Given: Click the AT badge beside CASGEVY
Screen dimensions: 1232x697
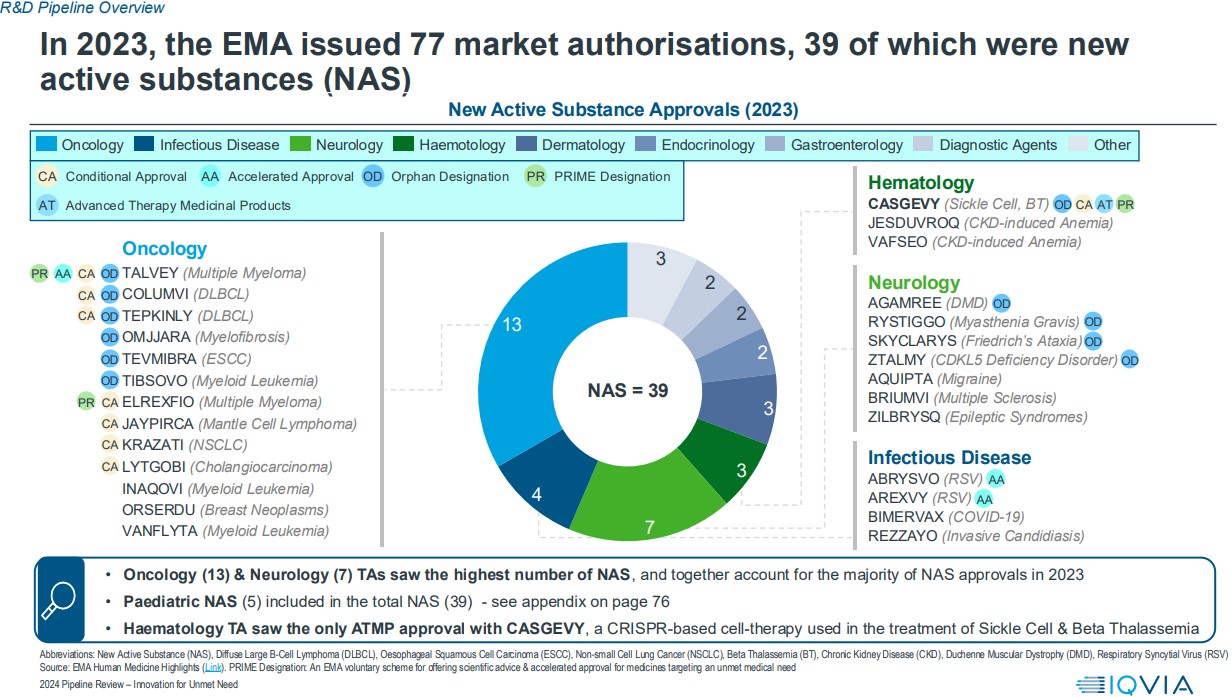Looking at the screenshot, I should pos(1104,204).
